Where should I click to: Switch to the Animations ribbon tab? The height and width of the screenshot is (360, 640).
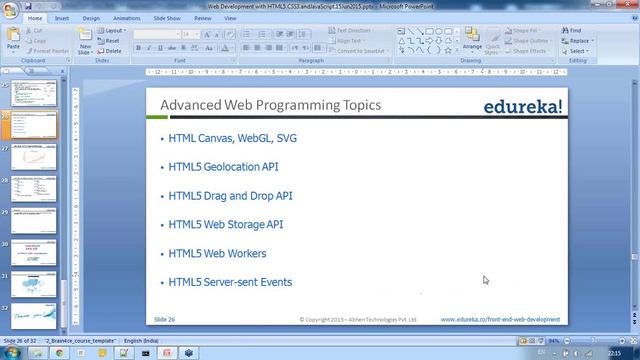(x=127, y=18)
